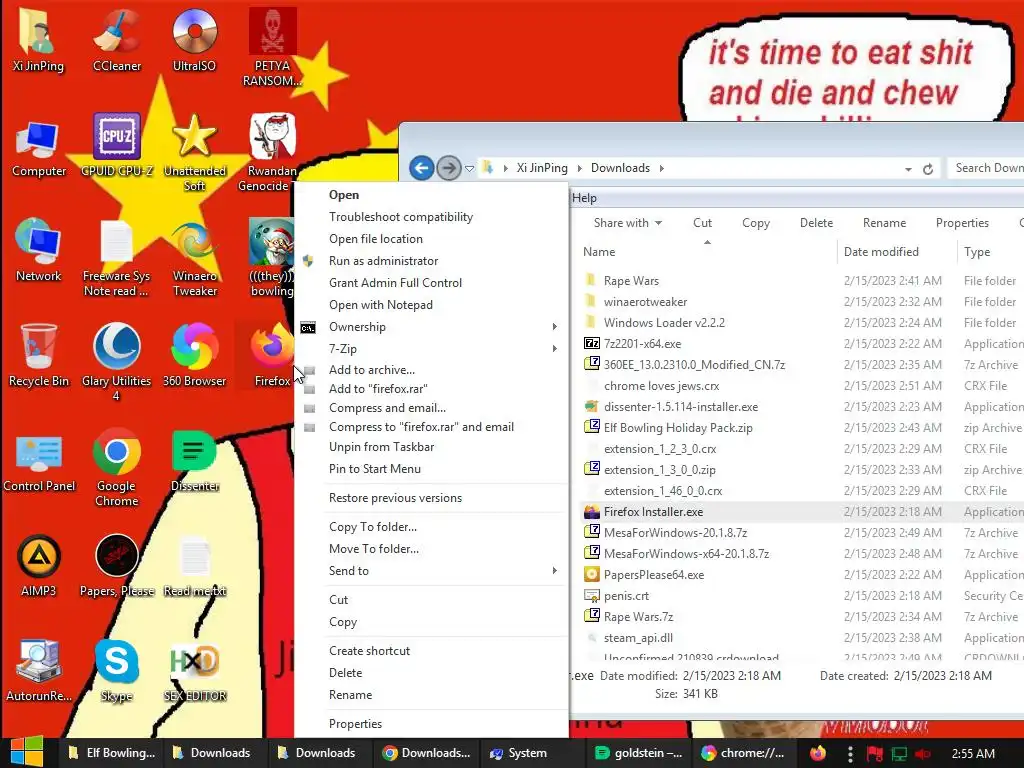Screen dimensions: 1024x768
Task: Select the Papers, Please desktop icon
Action: pyautogui.click(x=116, y=566)
